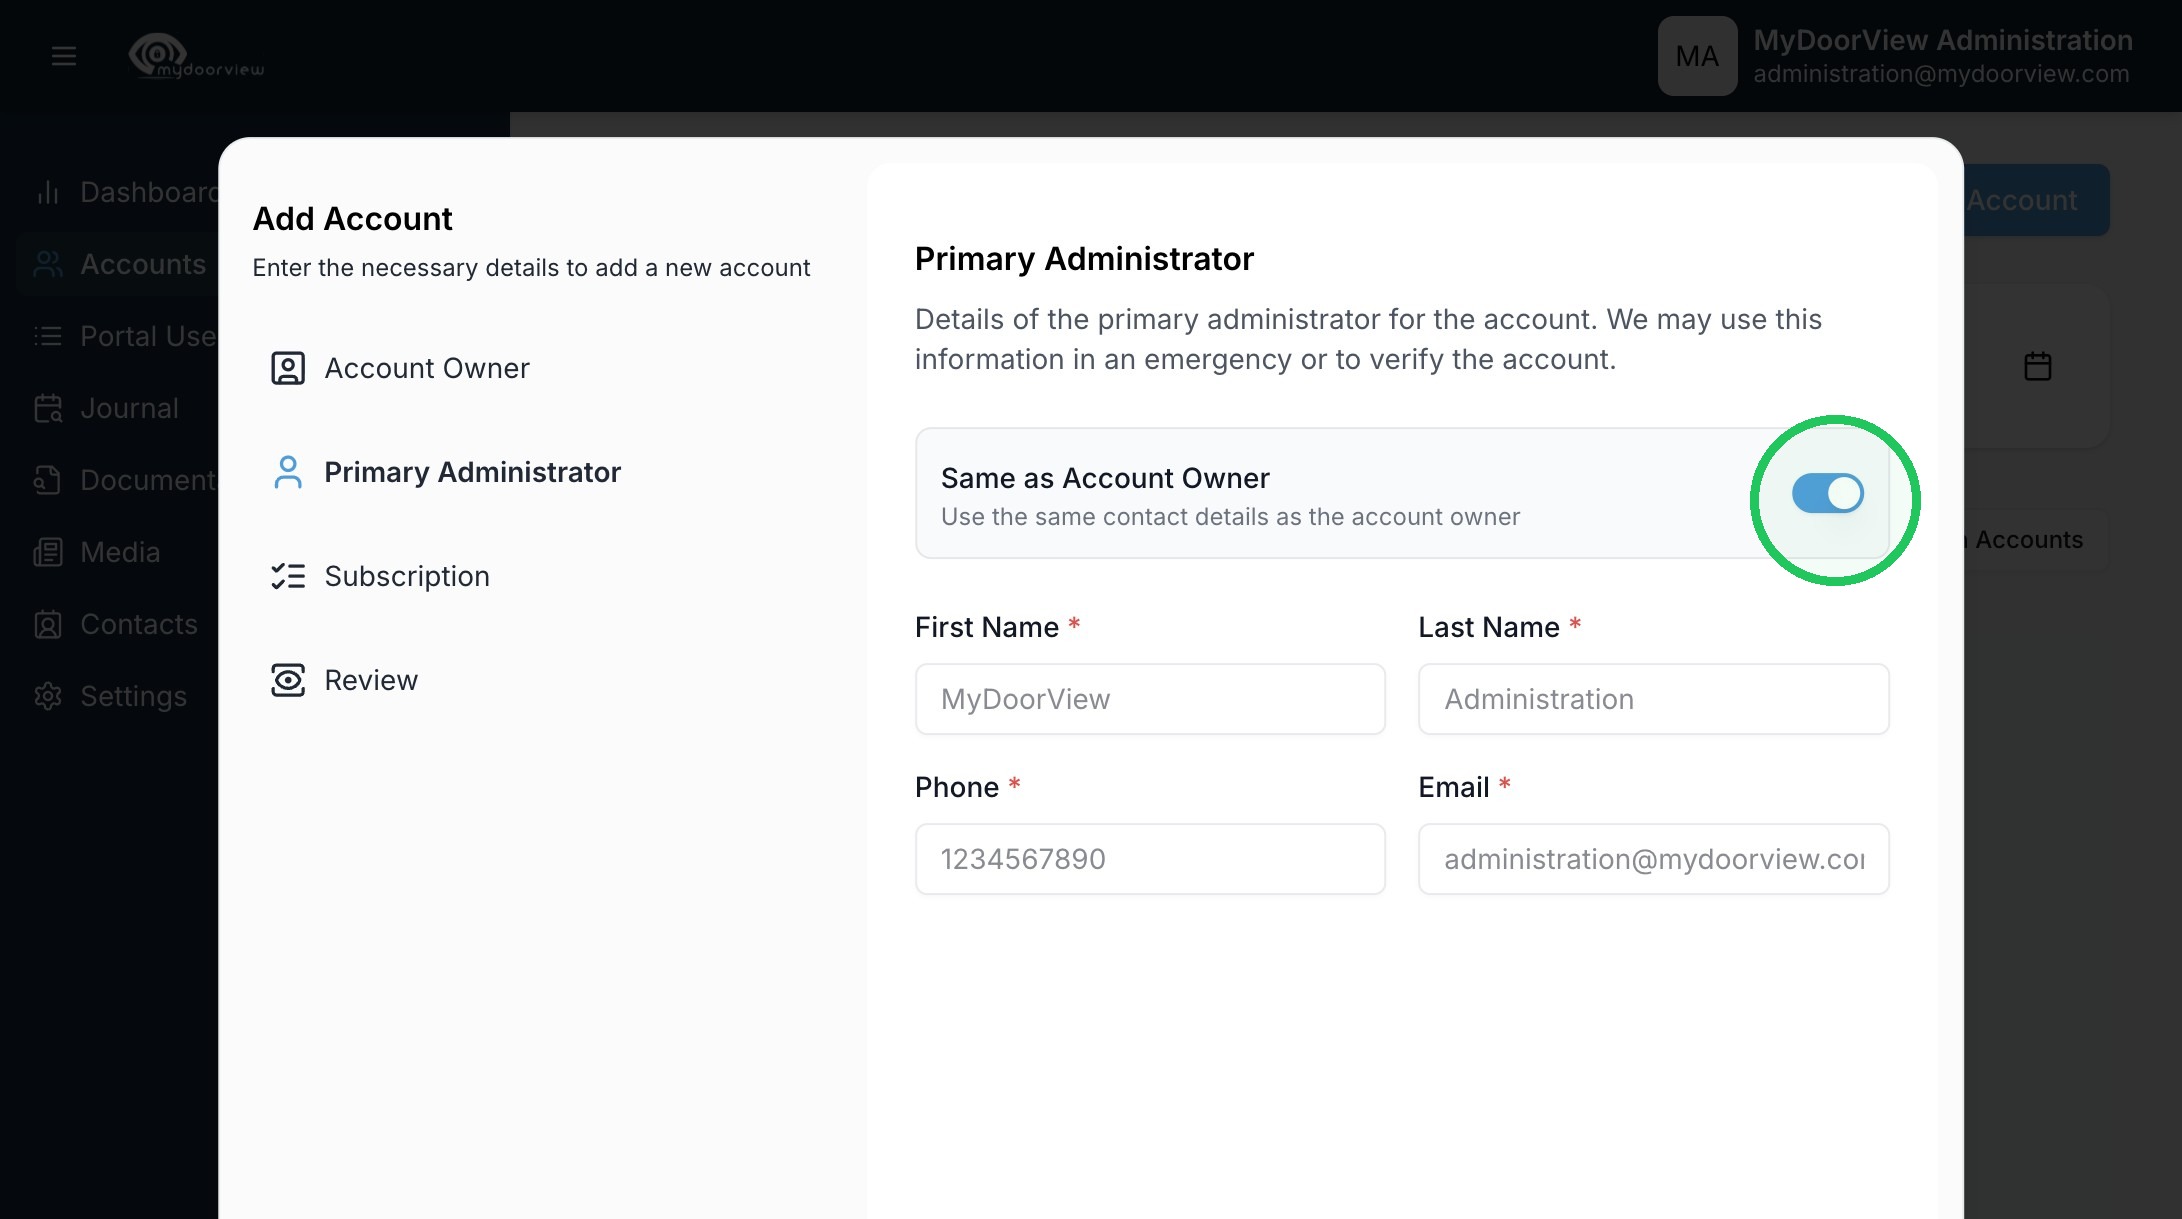Click the Last Name field label
2182x1219 pixels.
point(1489,627)
